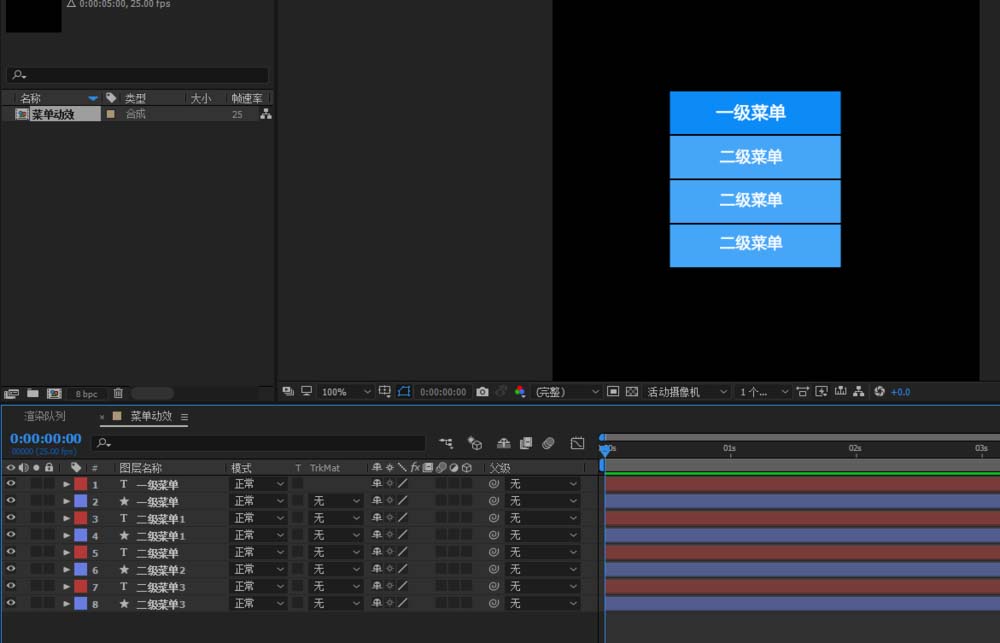
Task: Open composition mini-flowchart icon in timeline
Action: click(x=446, y=443)
